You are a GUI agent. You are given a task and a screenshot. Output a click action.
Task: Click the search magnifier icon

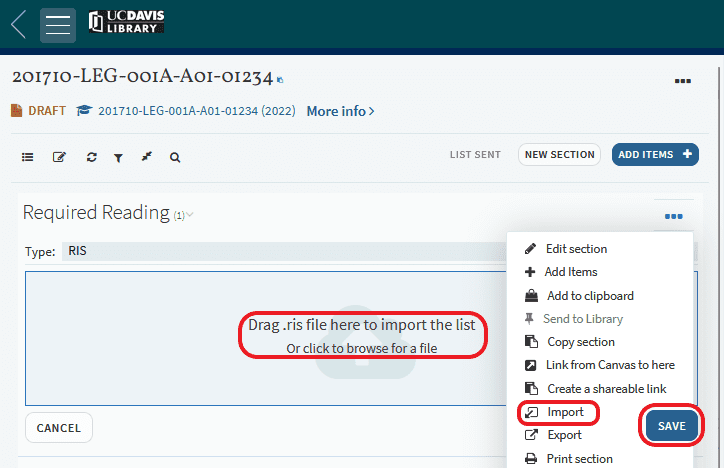(x=175, y=157)
